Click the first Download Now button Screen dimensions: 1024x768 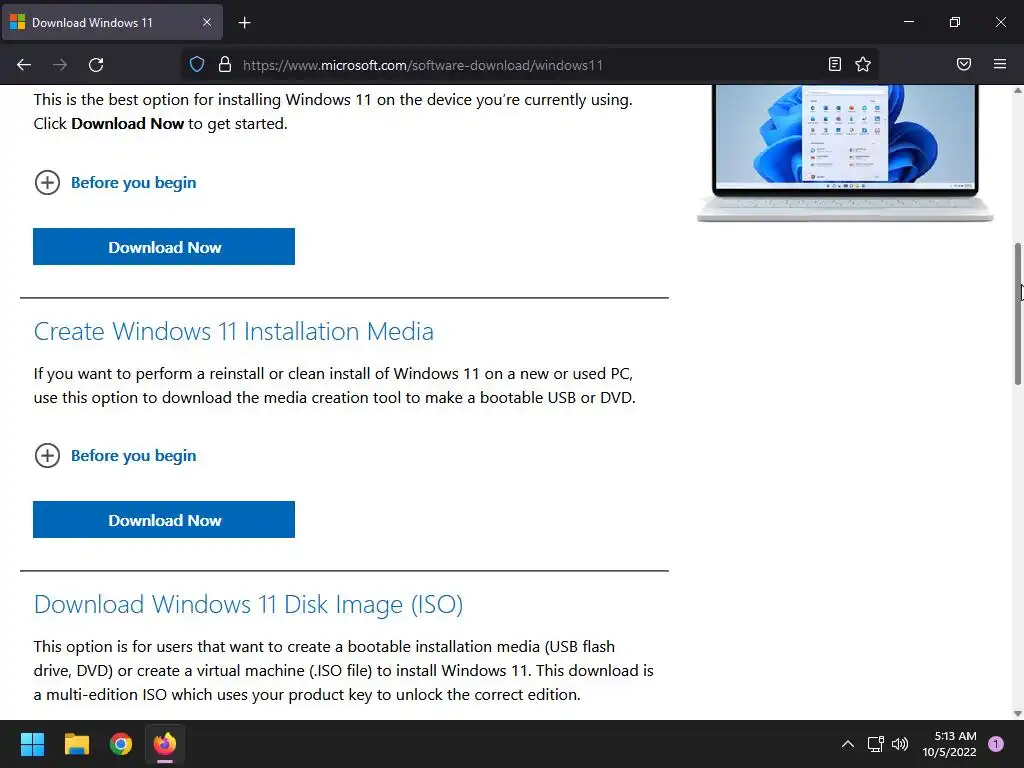(164, 247)
